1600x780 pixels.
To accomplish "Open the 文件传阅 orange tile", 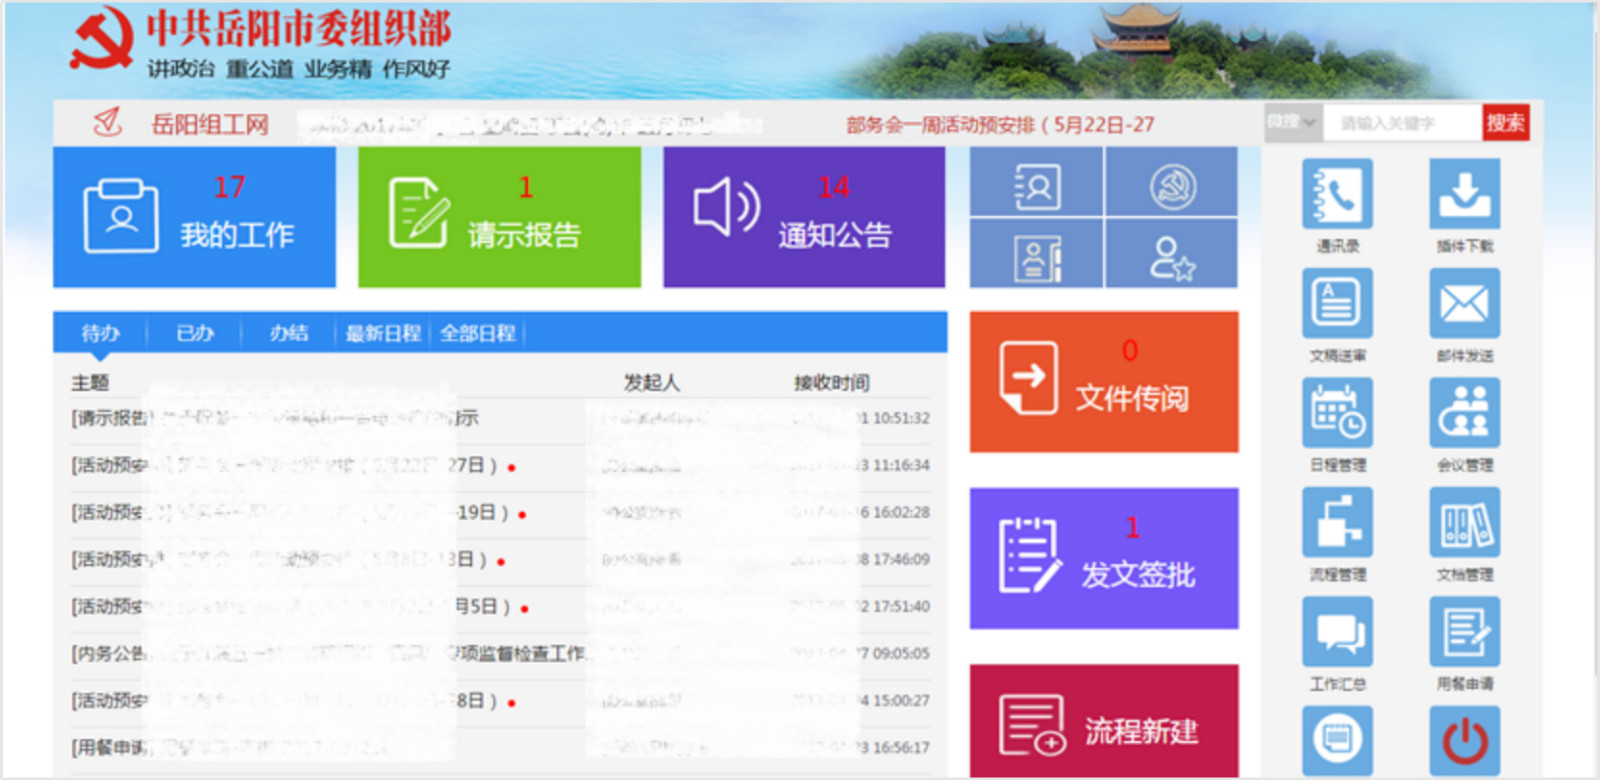I will click(x=1104, y=382).
